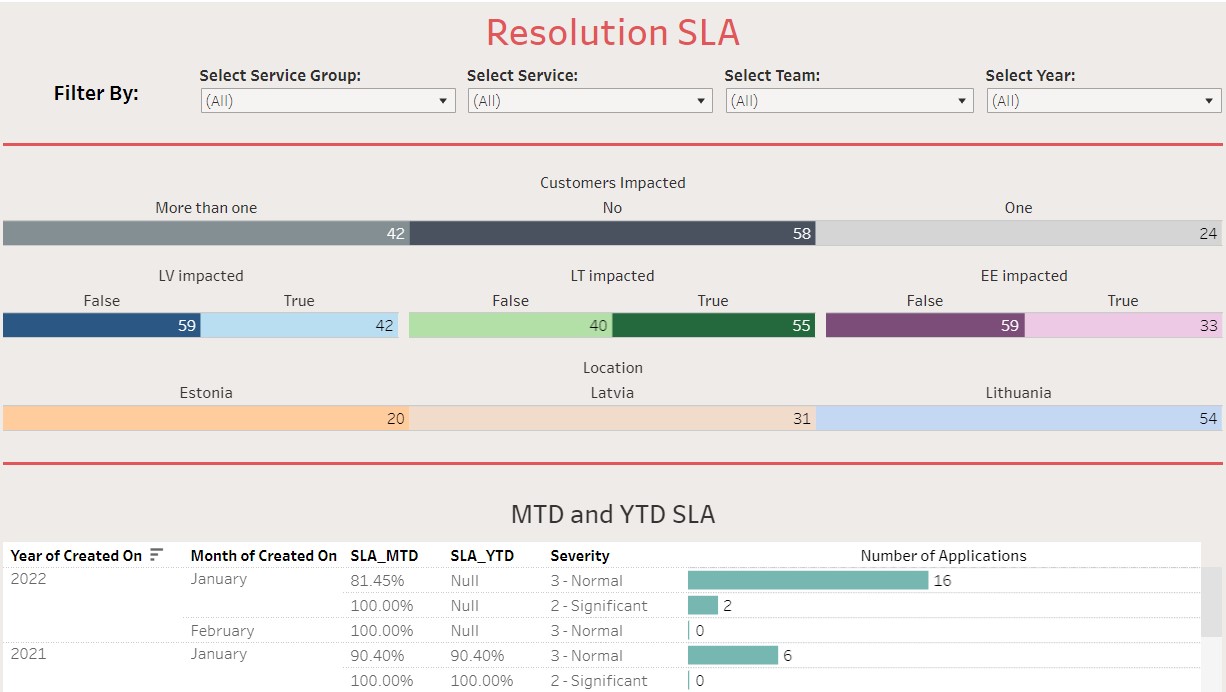Expand the Select Service dropdown
The image size is (1226, 692).
tap(590, 101)
